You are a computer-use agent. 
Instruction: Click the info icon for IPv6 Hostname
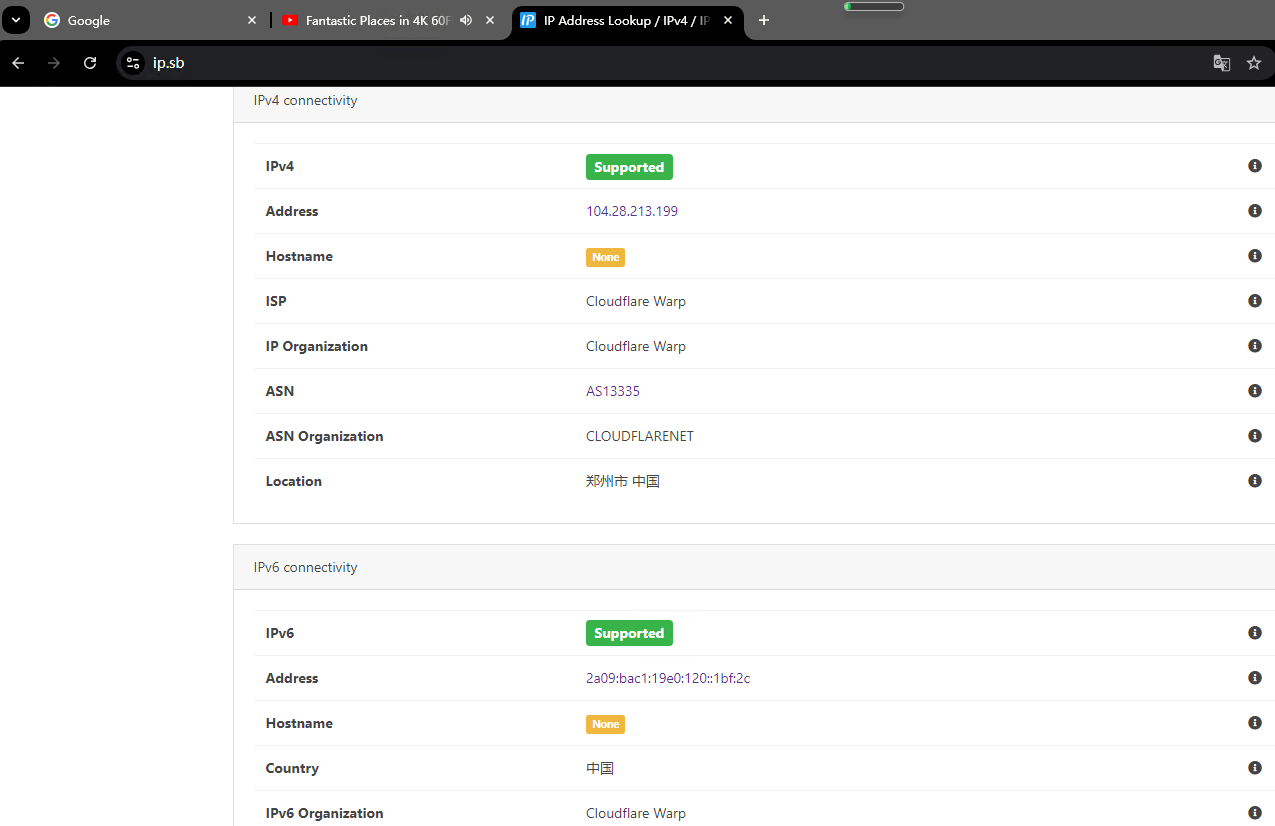[x=1255, y=723]
